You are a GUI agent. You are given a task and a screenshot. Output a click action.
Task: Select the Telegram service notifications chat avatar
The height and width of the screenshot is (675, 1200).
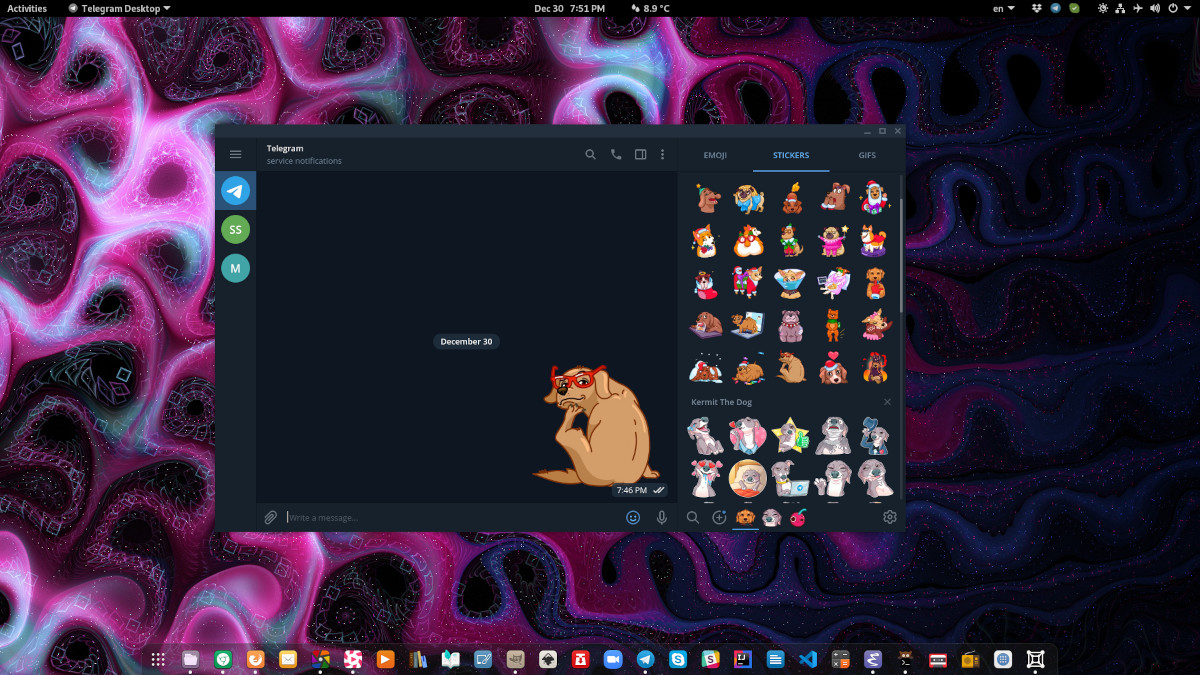(236, 191)
